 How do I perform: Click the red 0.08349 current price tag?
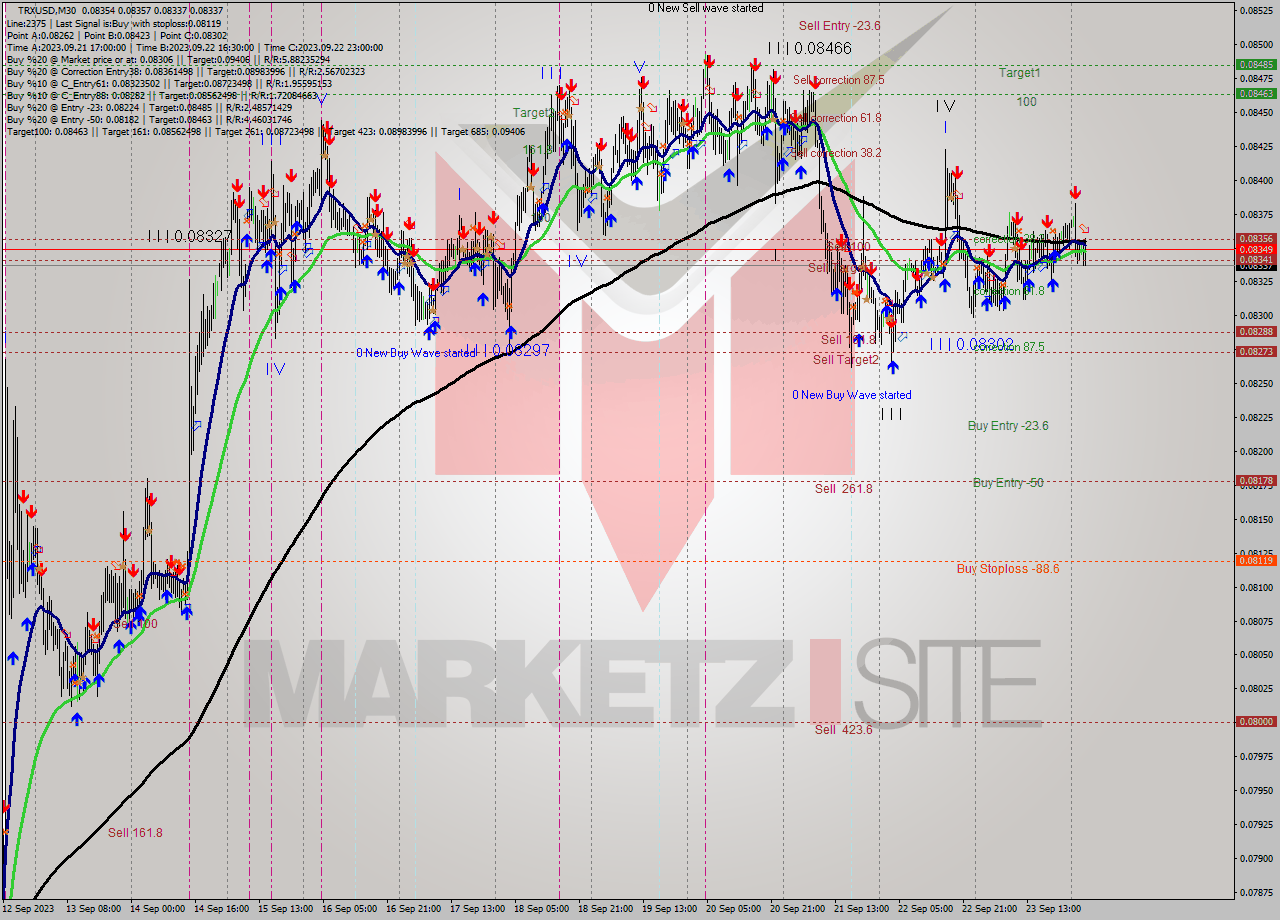point(1256,249)
